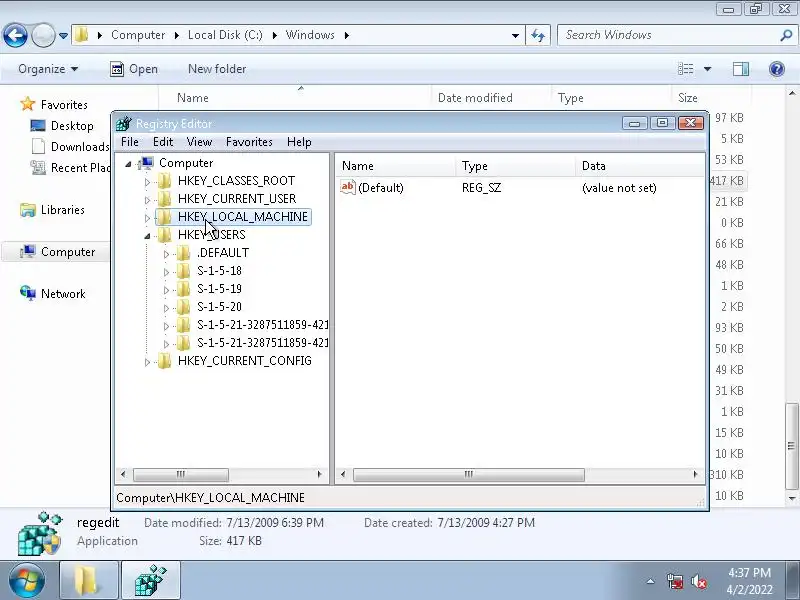This screenshot has width=800, height=600.
Task: Collapse the HKEY_USERS key
Action: [x=147, y=236]
